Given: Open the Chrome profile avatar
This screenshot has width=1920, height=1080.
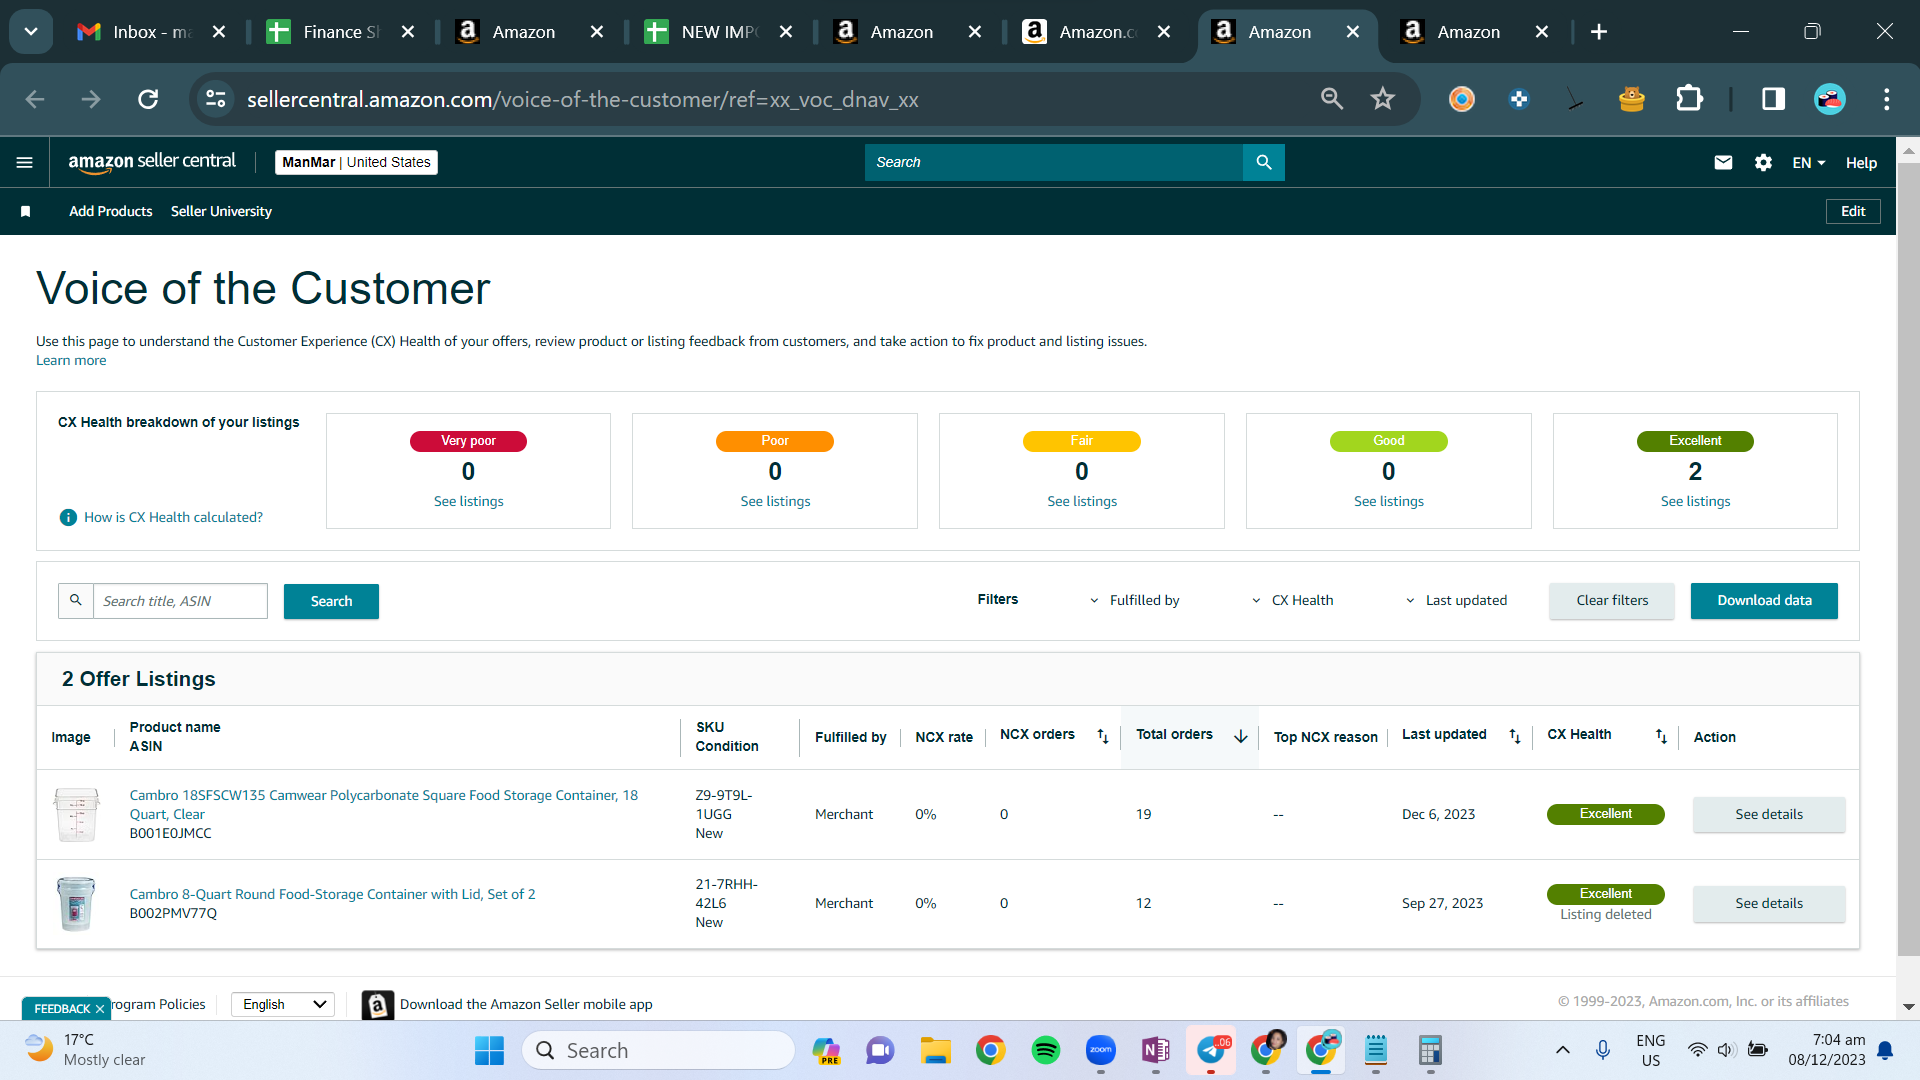Looking at the screenshot, I should [x=1830, y=99].
